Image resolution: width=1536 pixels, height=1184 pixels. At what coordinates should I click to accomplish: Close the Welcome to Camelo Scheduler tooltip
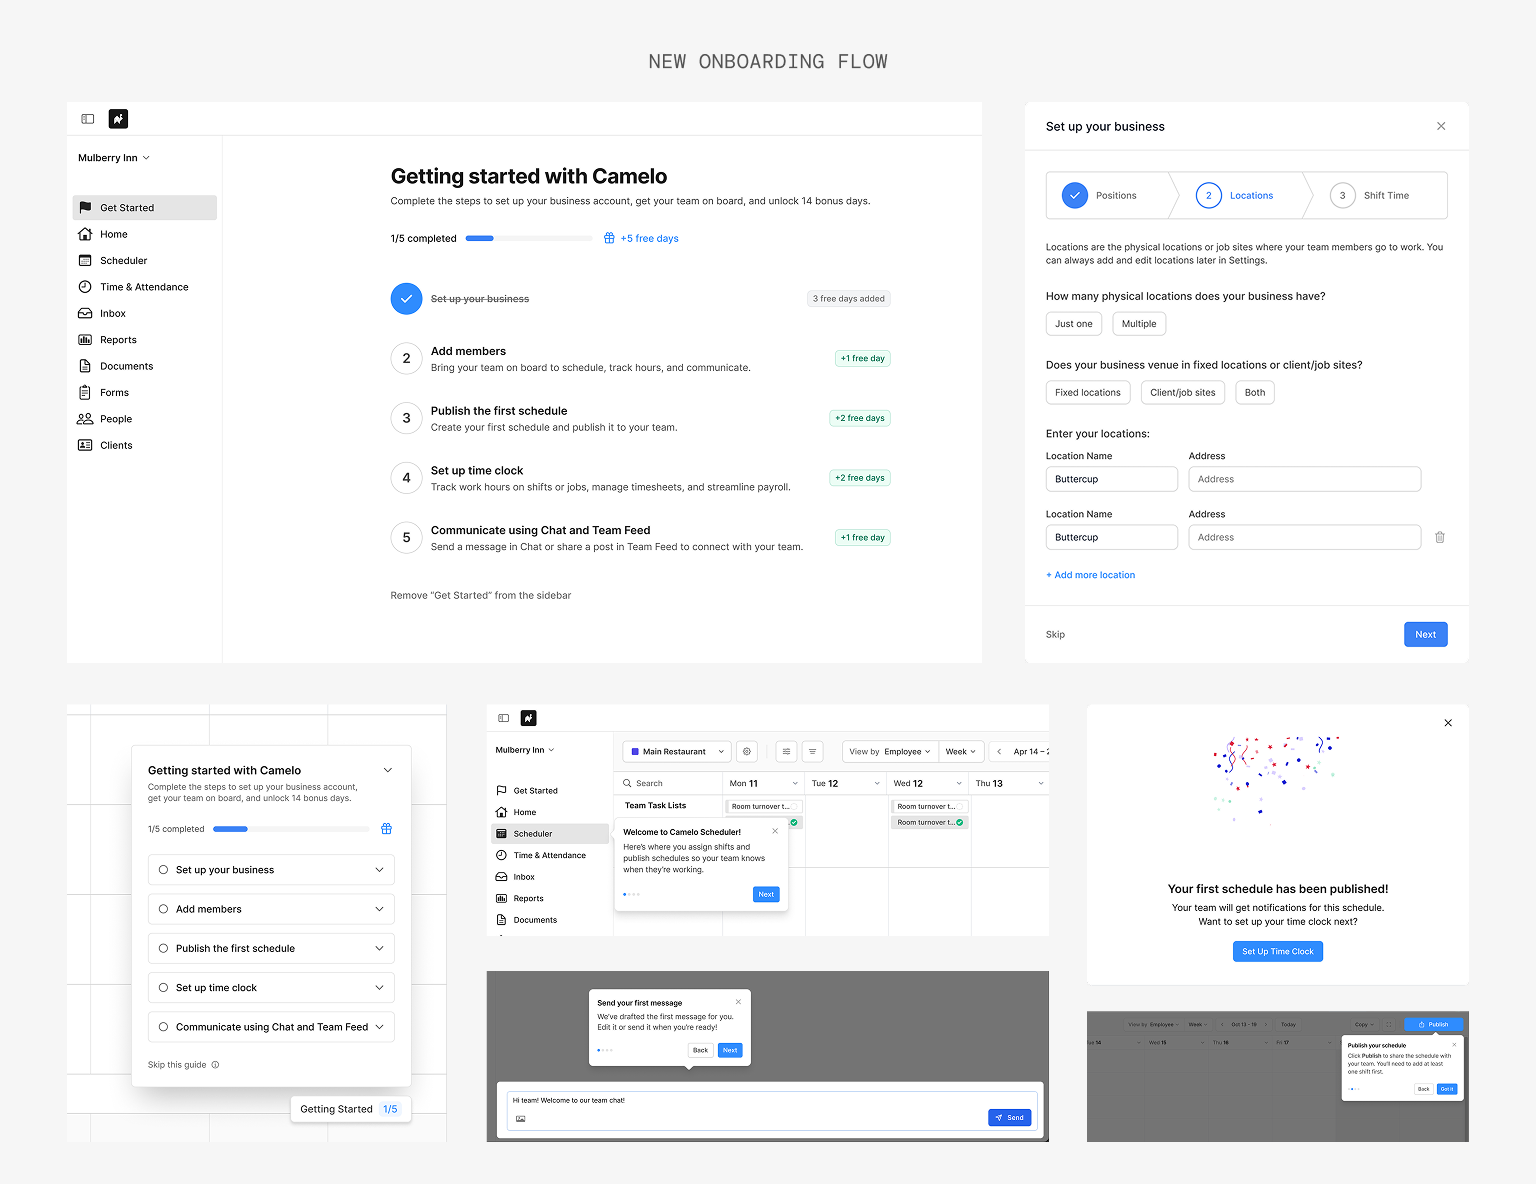[775, 831]
